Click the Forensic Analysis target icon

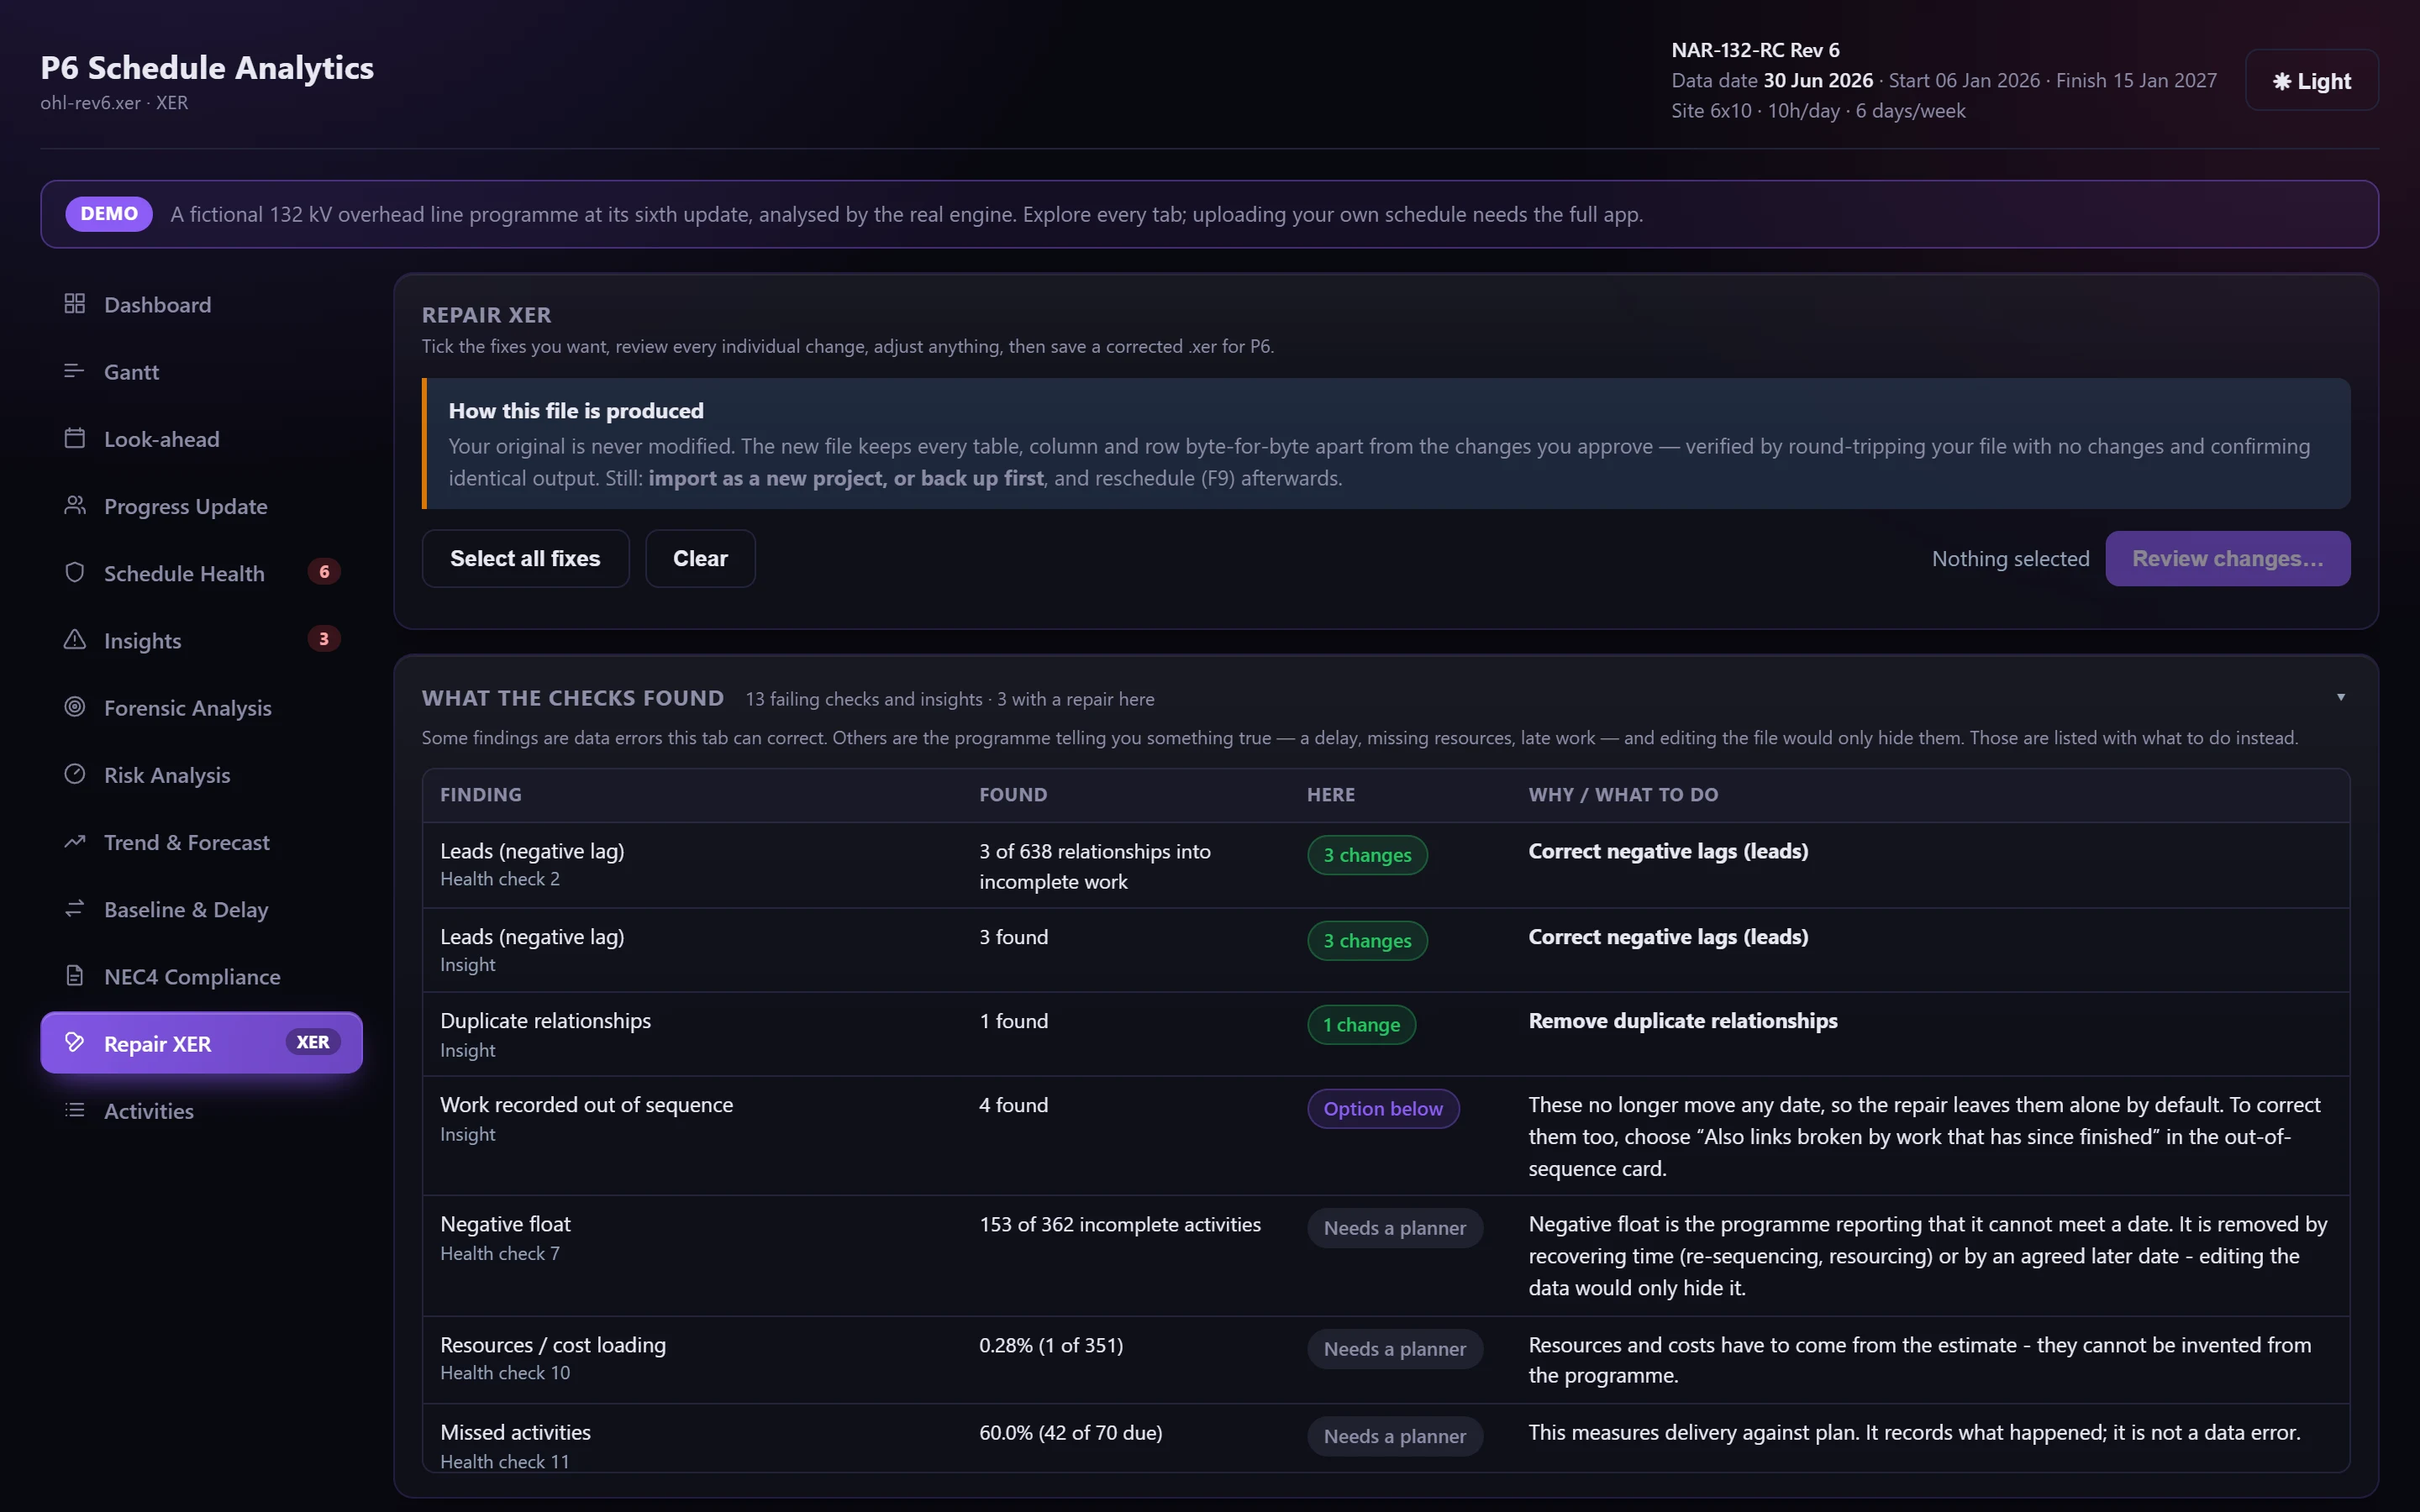click(74, 707)
